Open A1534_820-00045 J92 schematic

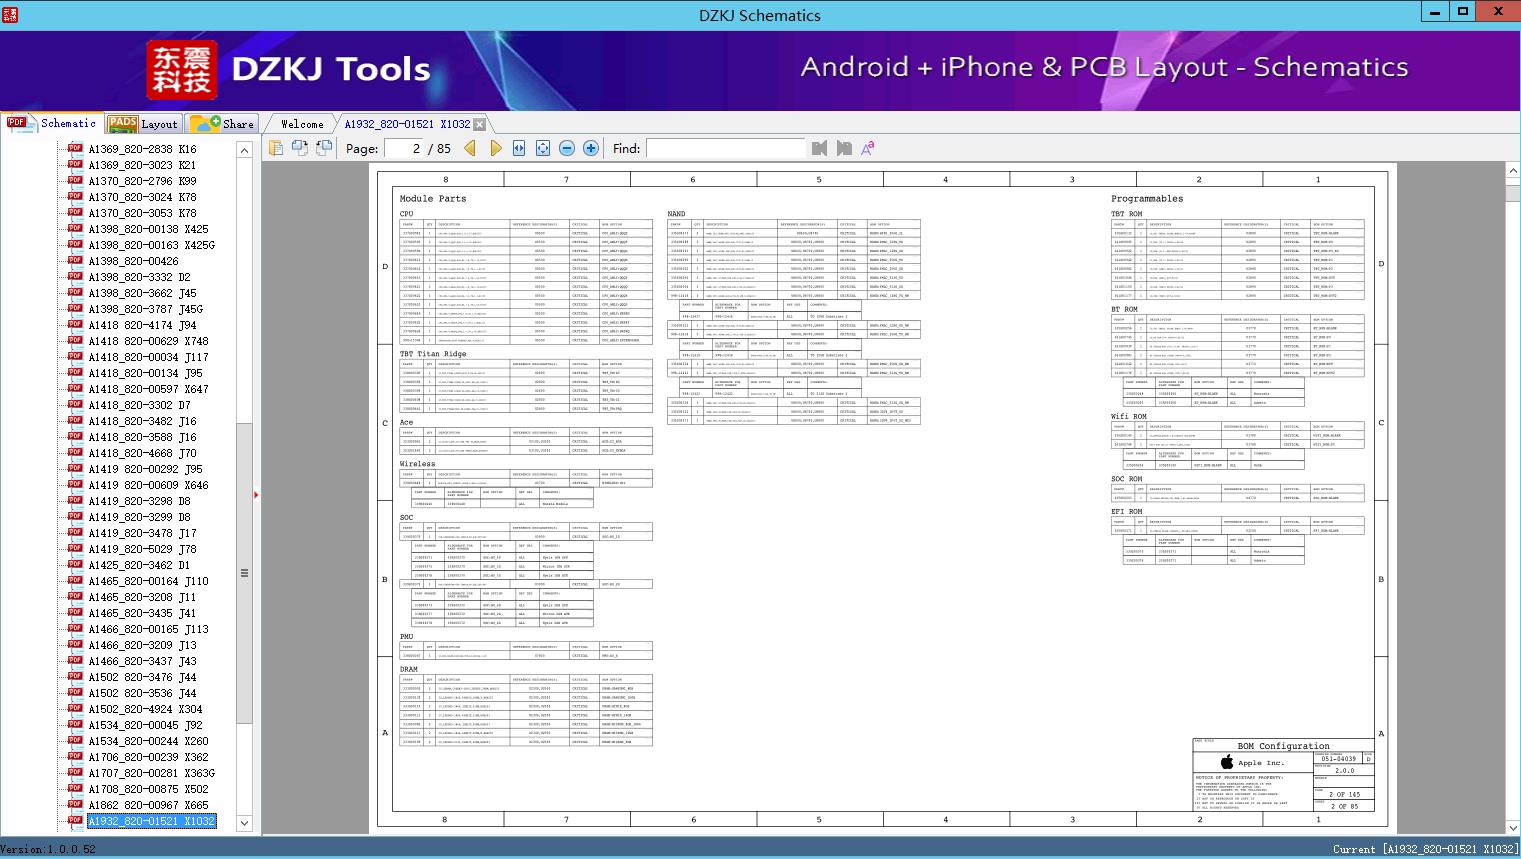[145, 725]
